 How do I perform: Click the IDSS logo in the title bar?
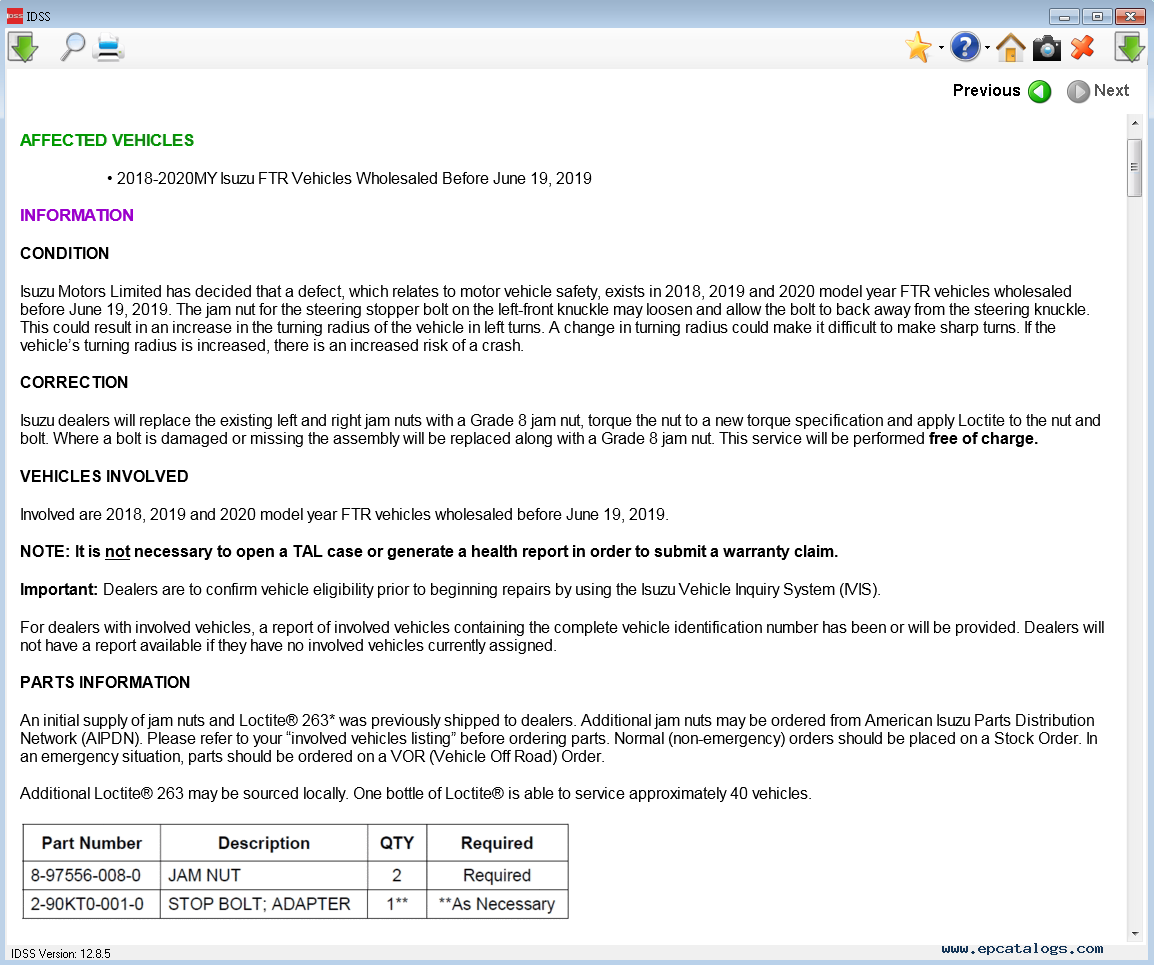(x=15, y=16)
